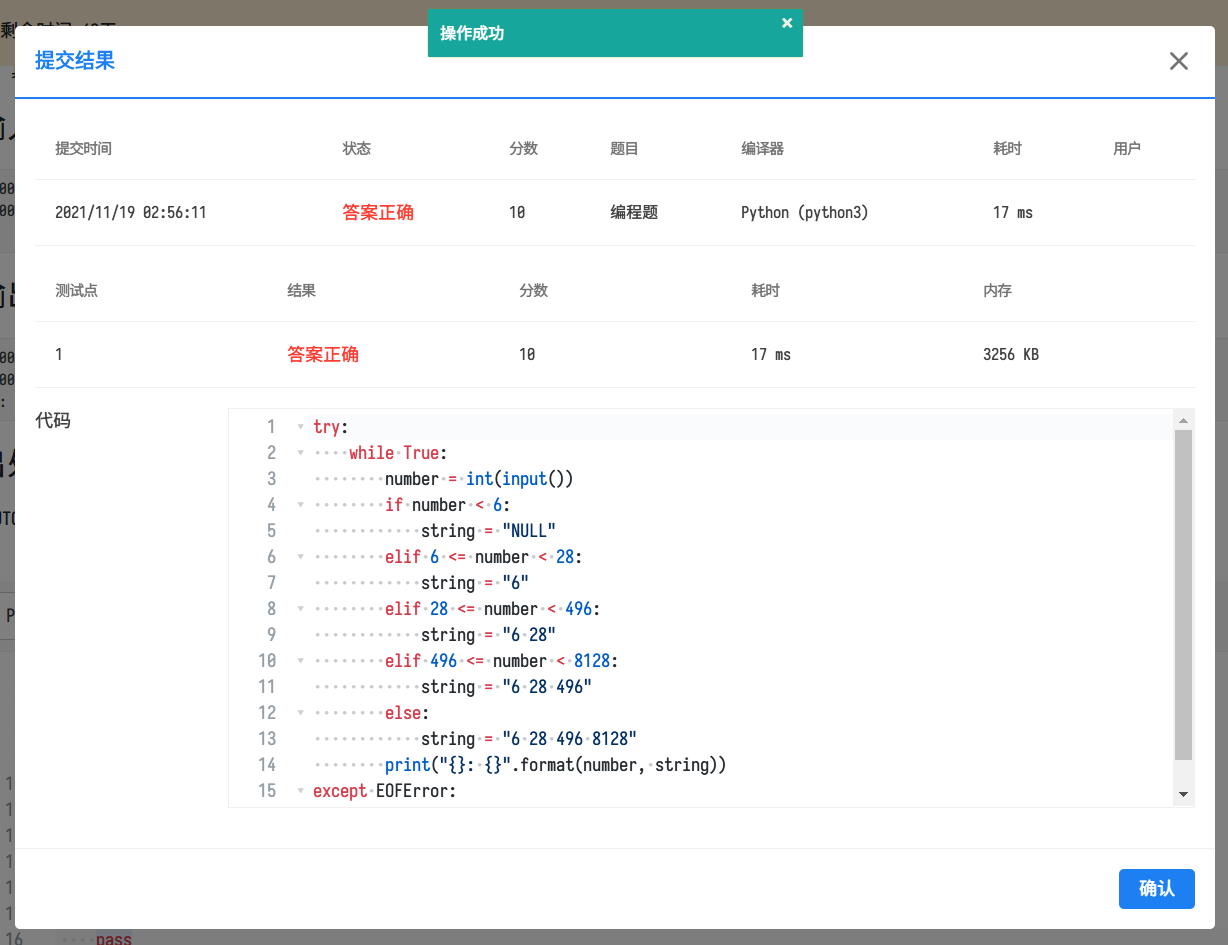
Task: Click the 编程题 problem type cell
Action: 634,212
